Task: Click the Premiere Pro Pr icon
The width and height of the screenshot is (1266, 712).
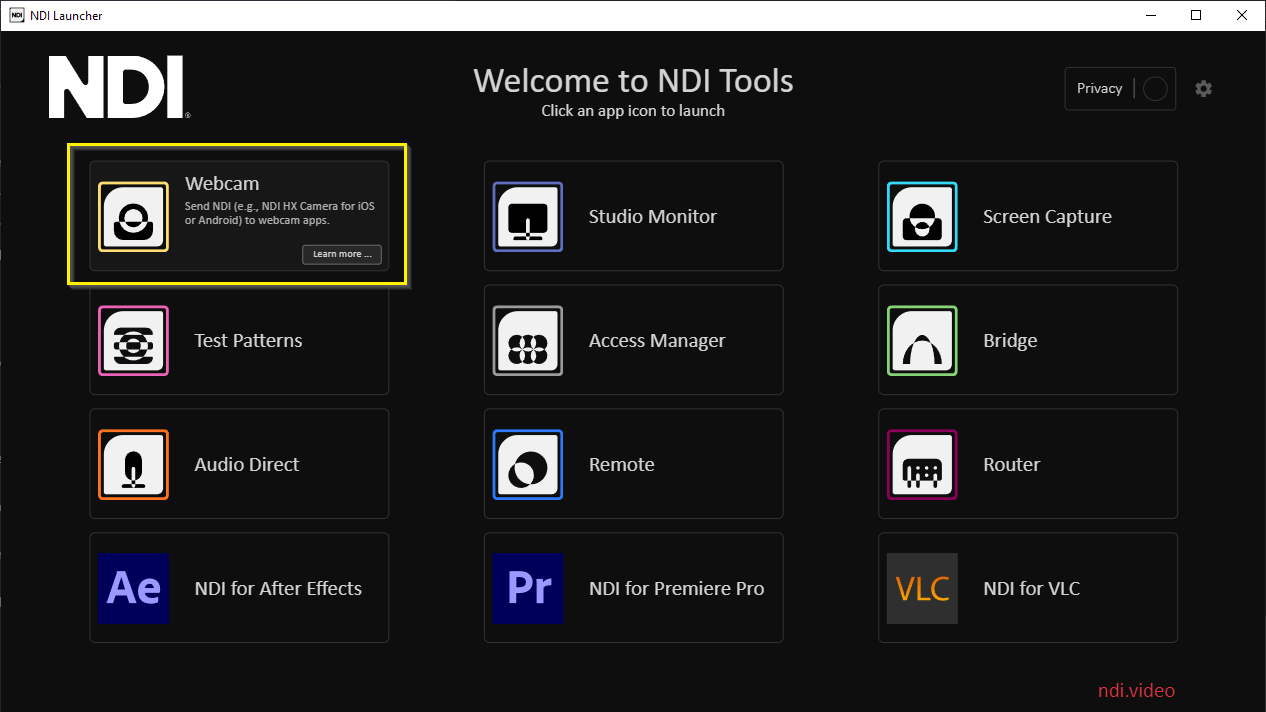Action: 528,589
